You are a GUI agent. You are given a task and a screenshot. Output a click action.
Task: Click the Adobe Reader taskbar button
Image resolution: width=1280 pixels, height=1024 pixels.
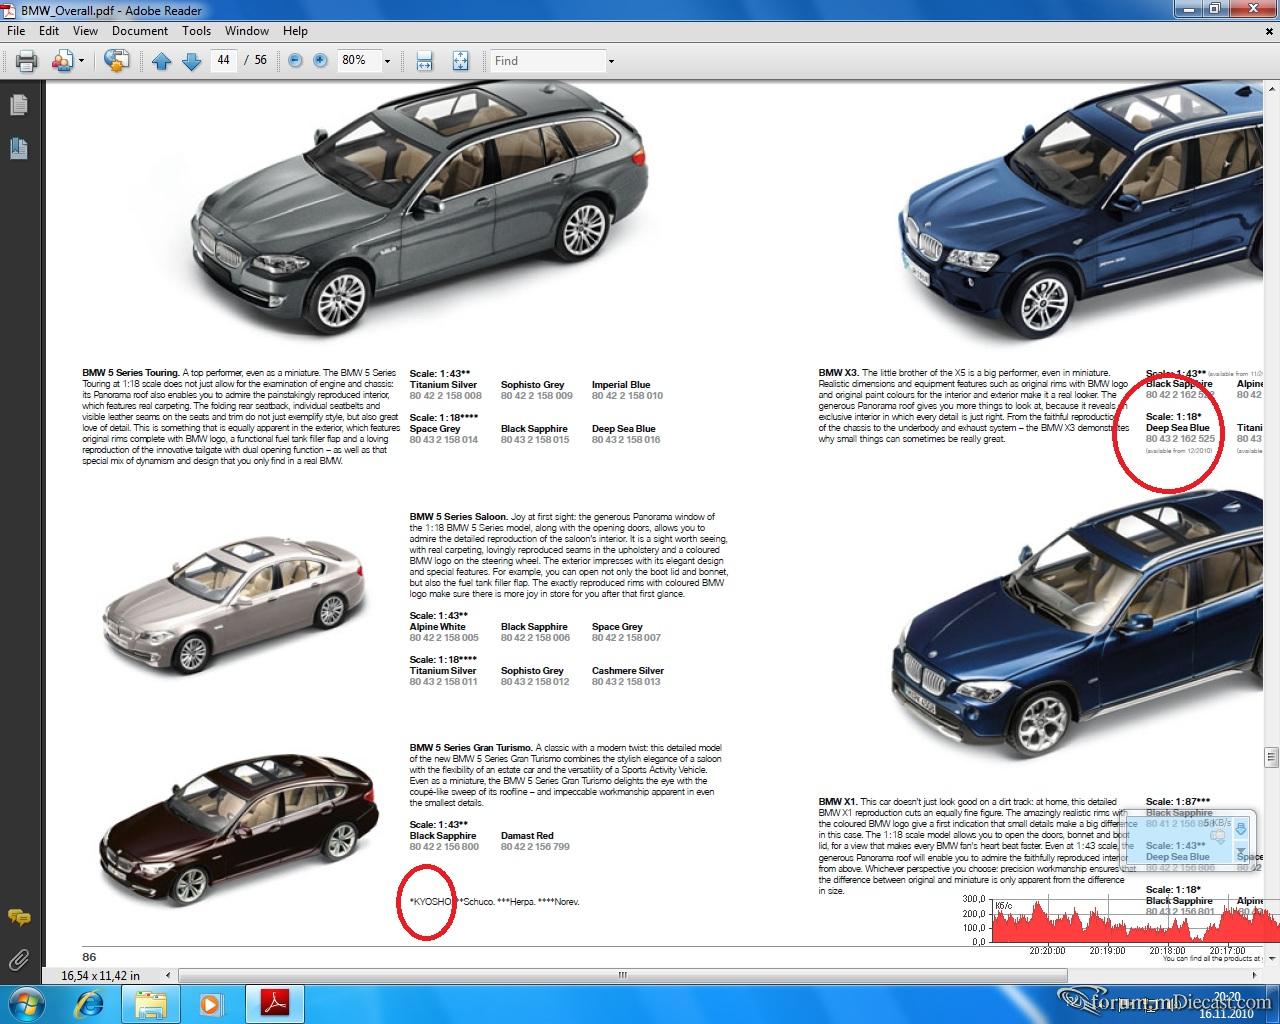point(274,1003)
